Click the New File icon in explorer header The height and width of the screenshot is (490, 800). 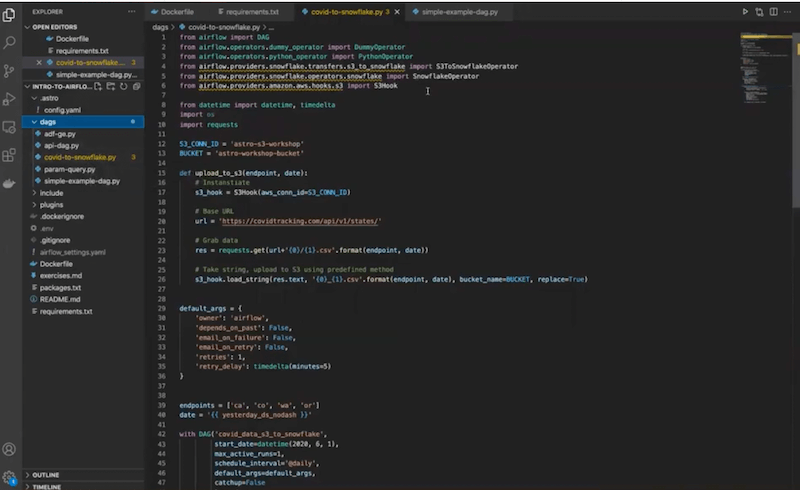pos(97,85)
